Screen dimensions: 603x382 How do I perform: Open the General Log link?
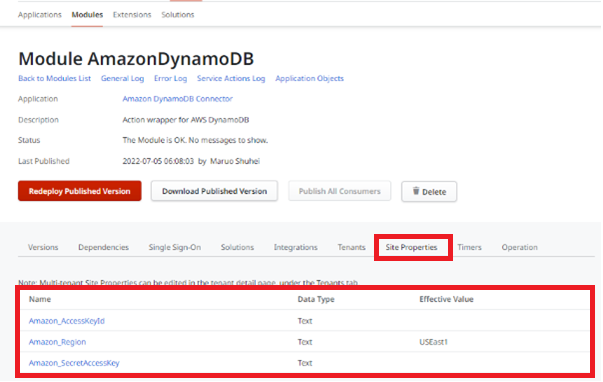tap(122, 78)
